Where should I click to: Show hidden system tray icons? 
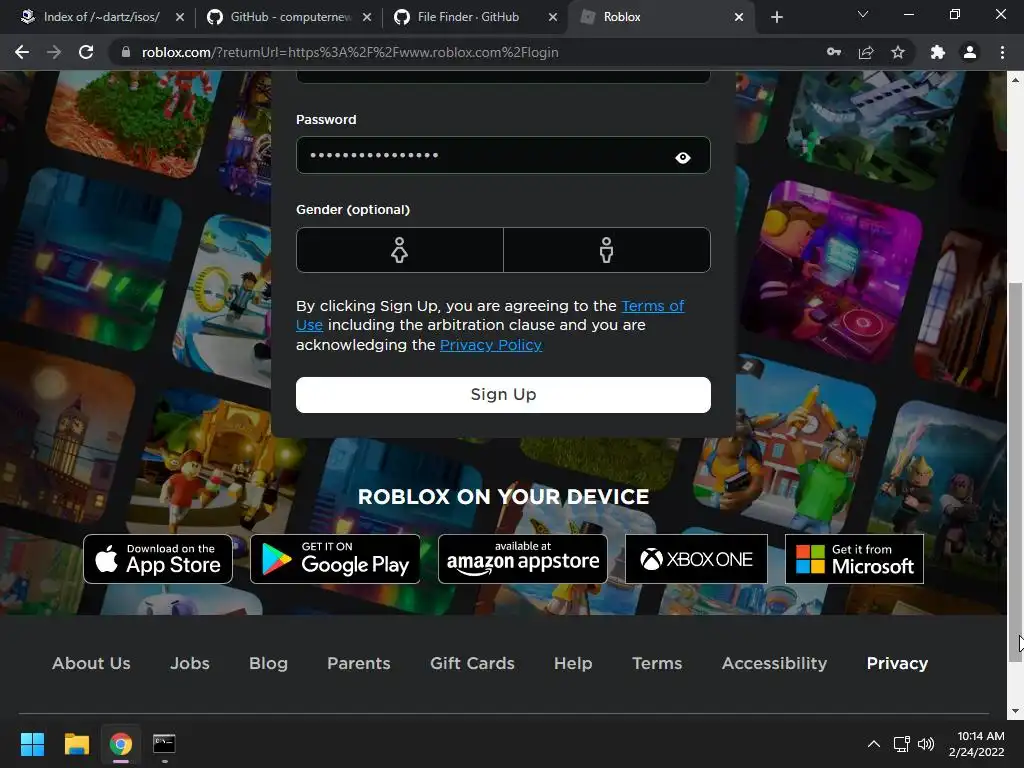[873, 744]
